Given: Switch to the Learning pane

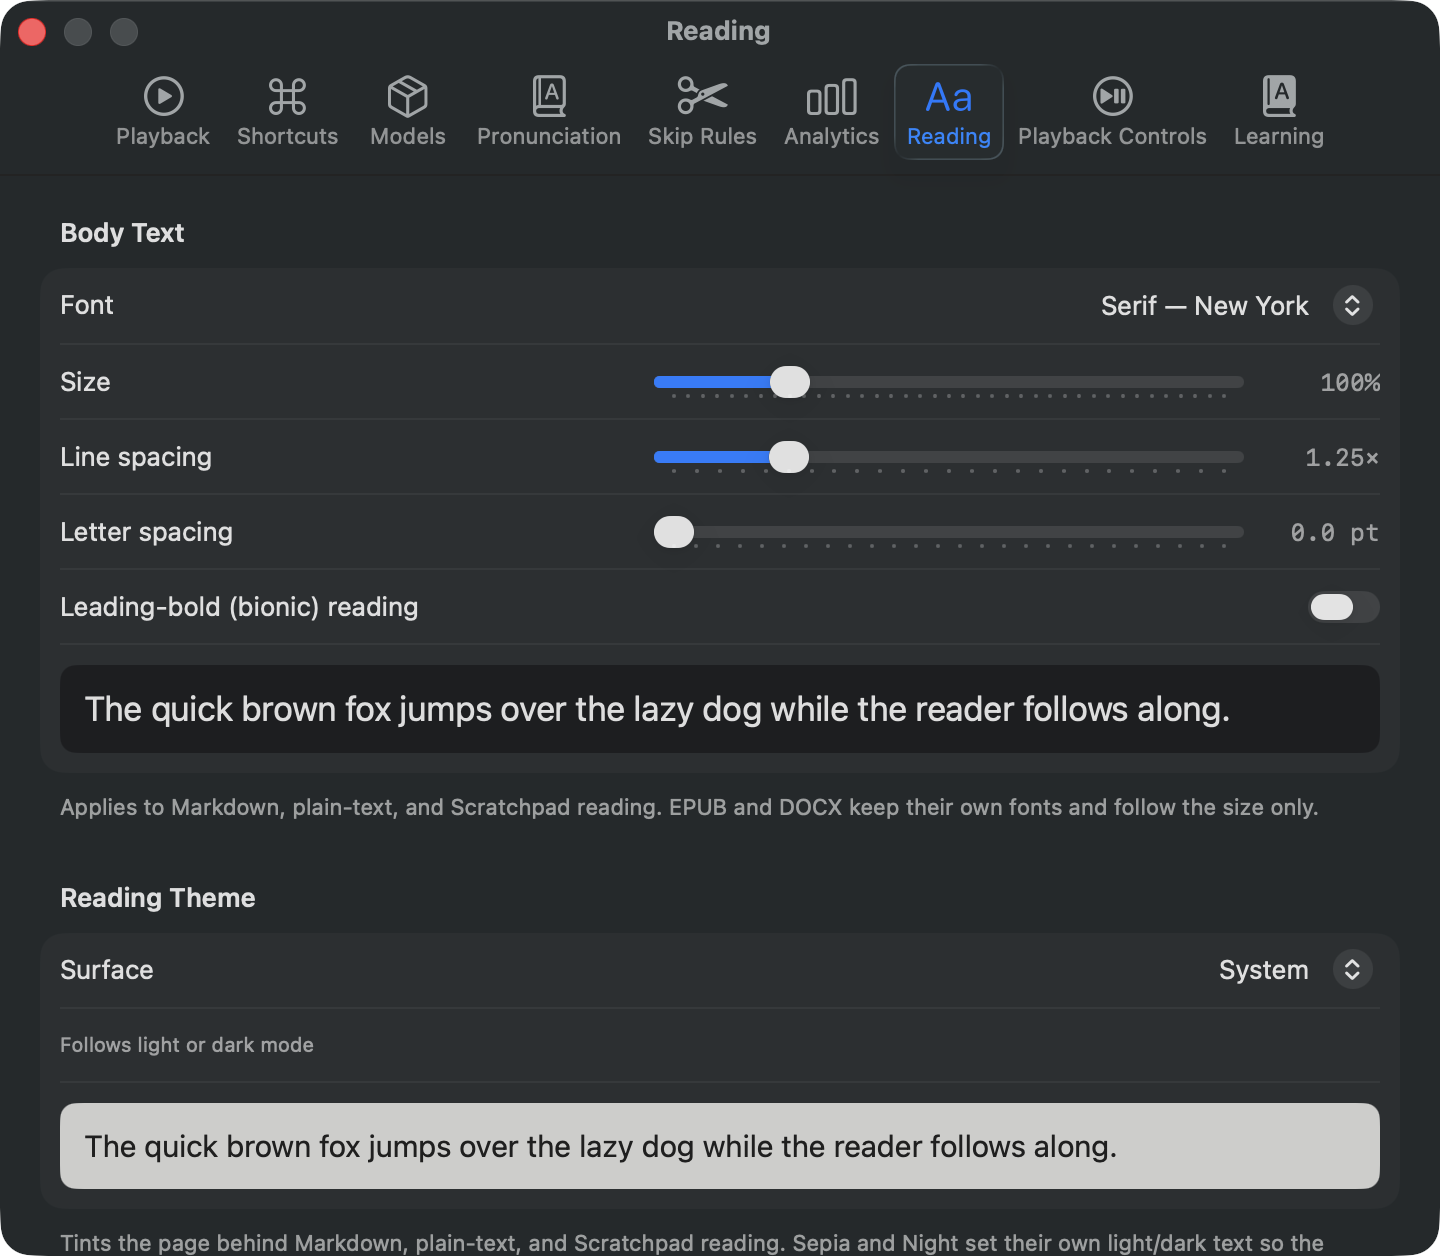Looking at the screenshot, I should tap(1279, 112).
